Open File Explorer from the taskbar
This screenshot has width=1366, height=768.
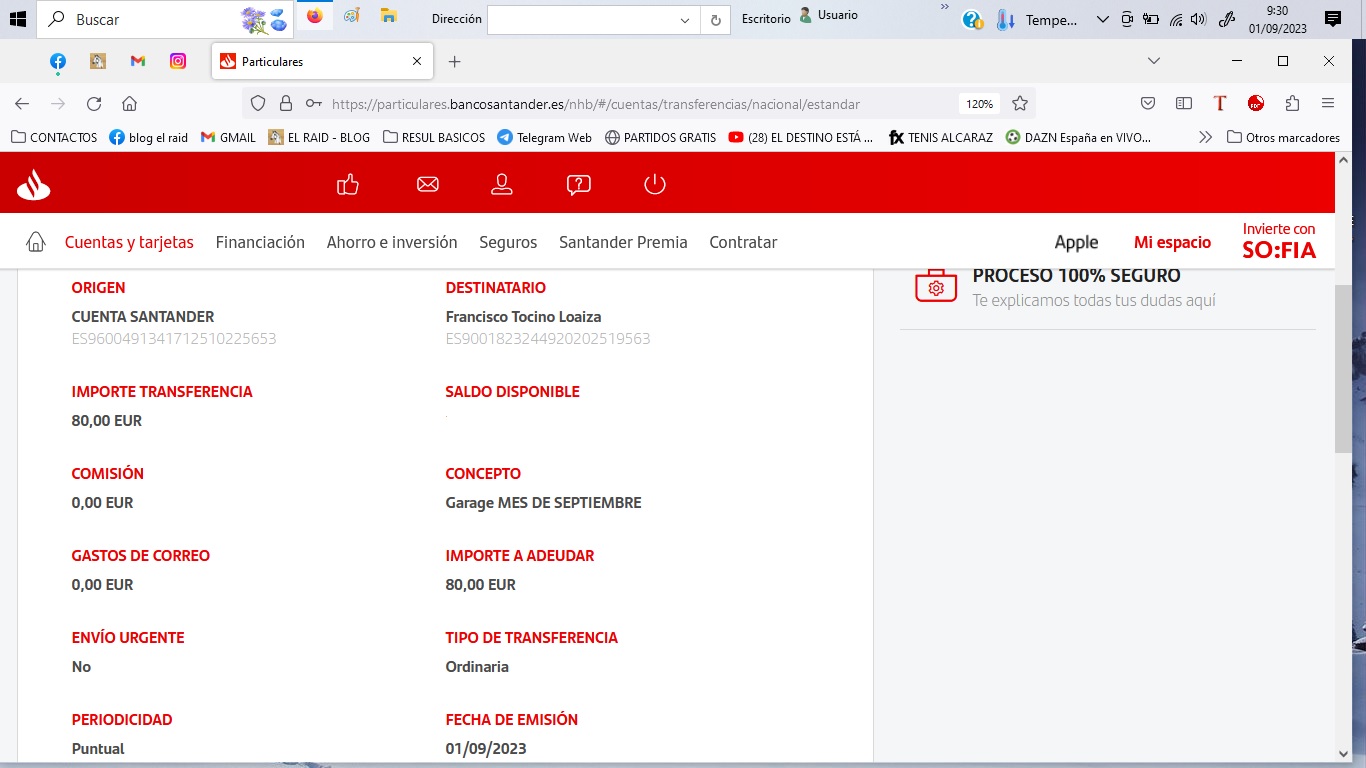(388, 17)
